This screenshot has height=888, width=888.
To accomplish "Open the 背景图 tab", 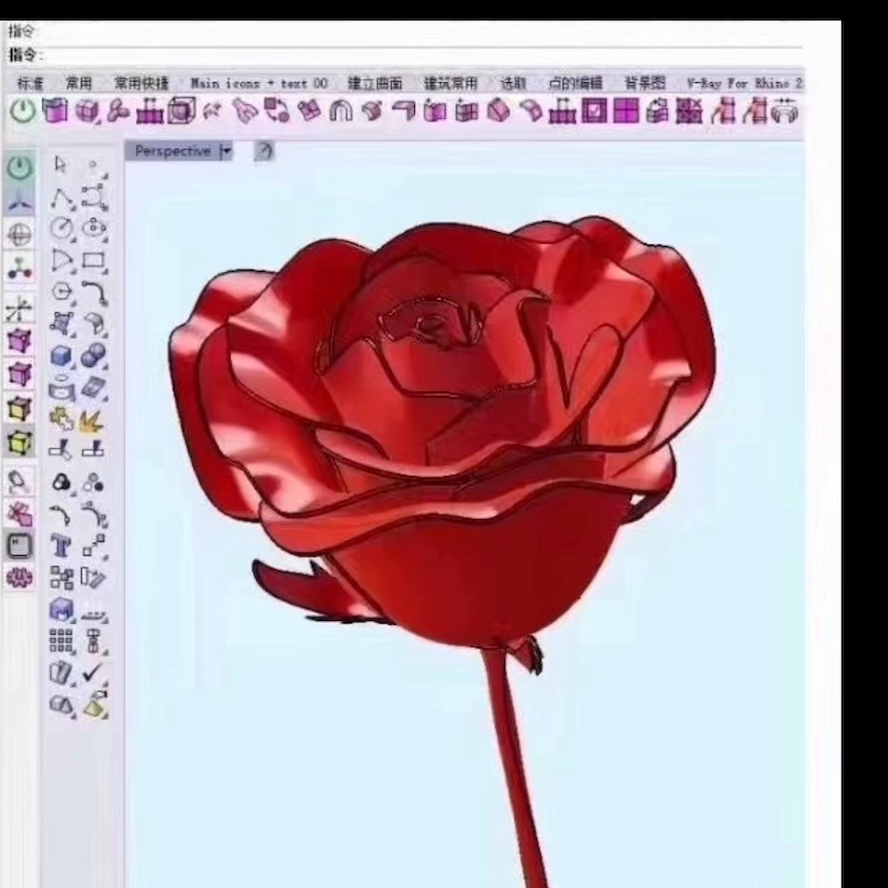I will 645,83.
